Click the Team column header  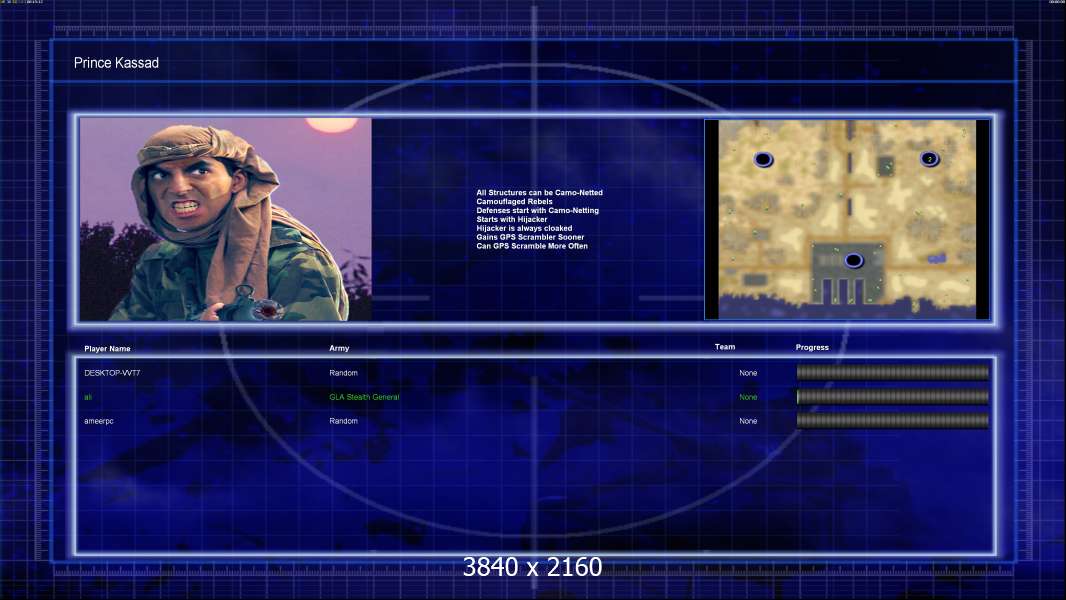click(725, 347)
